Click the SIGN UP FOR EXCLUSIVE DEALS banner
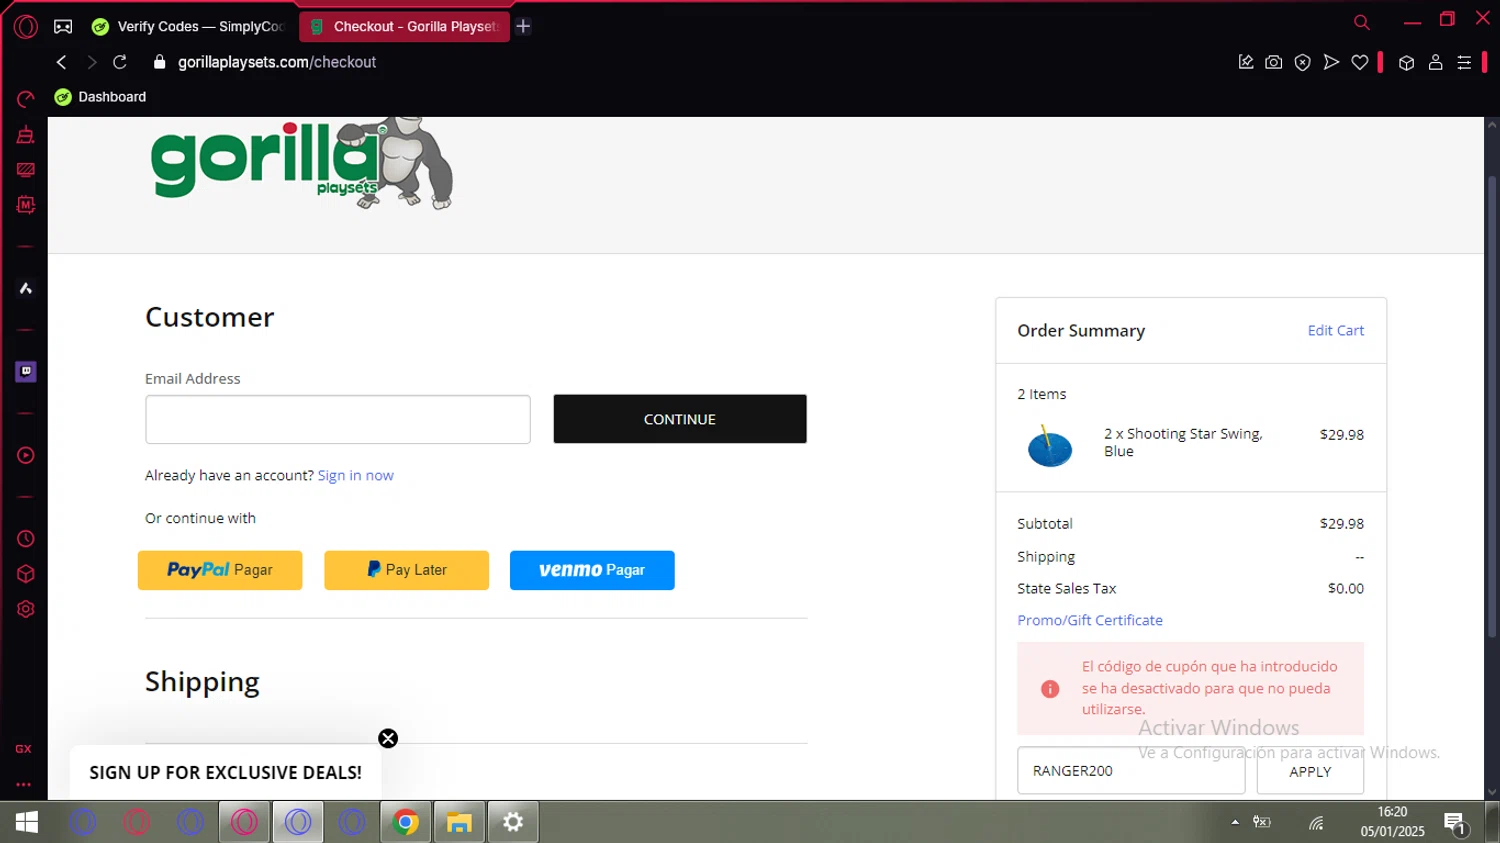 coord(226,773)
